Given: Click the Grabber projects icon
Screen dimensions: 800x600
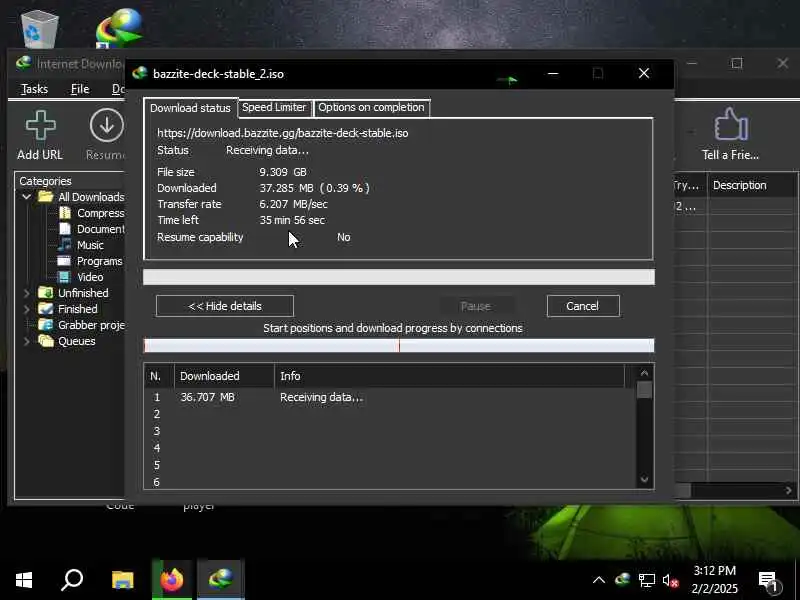Looking at the screenshot, I should [45, 324].
